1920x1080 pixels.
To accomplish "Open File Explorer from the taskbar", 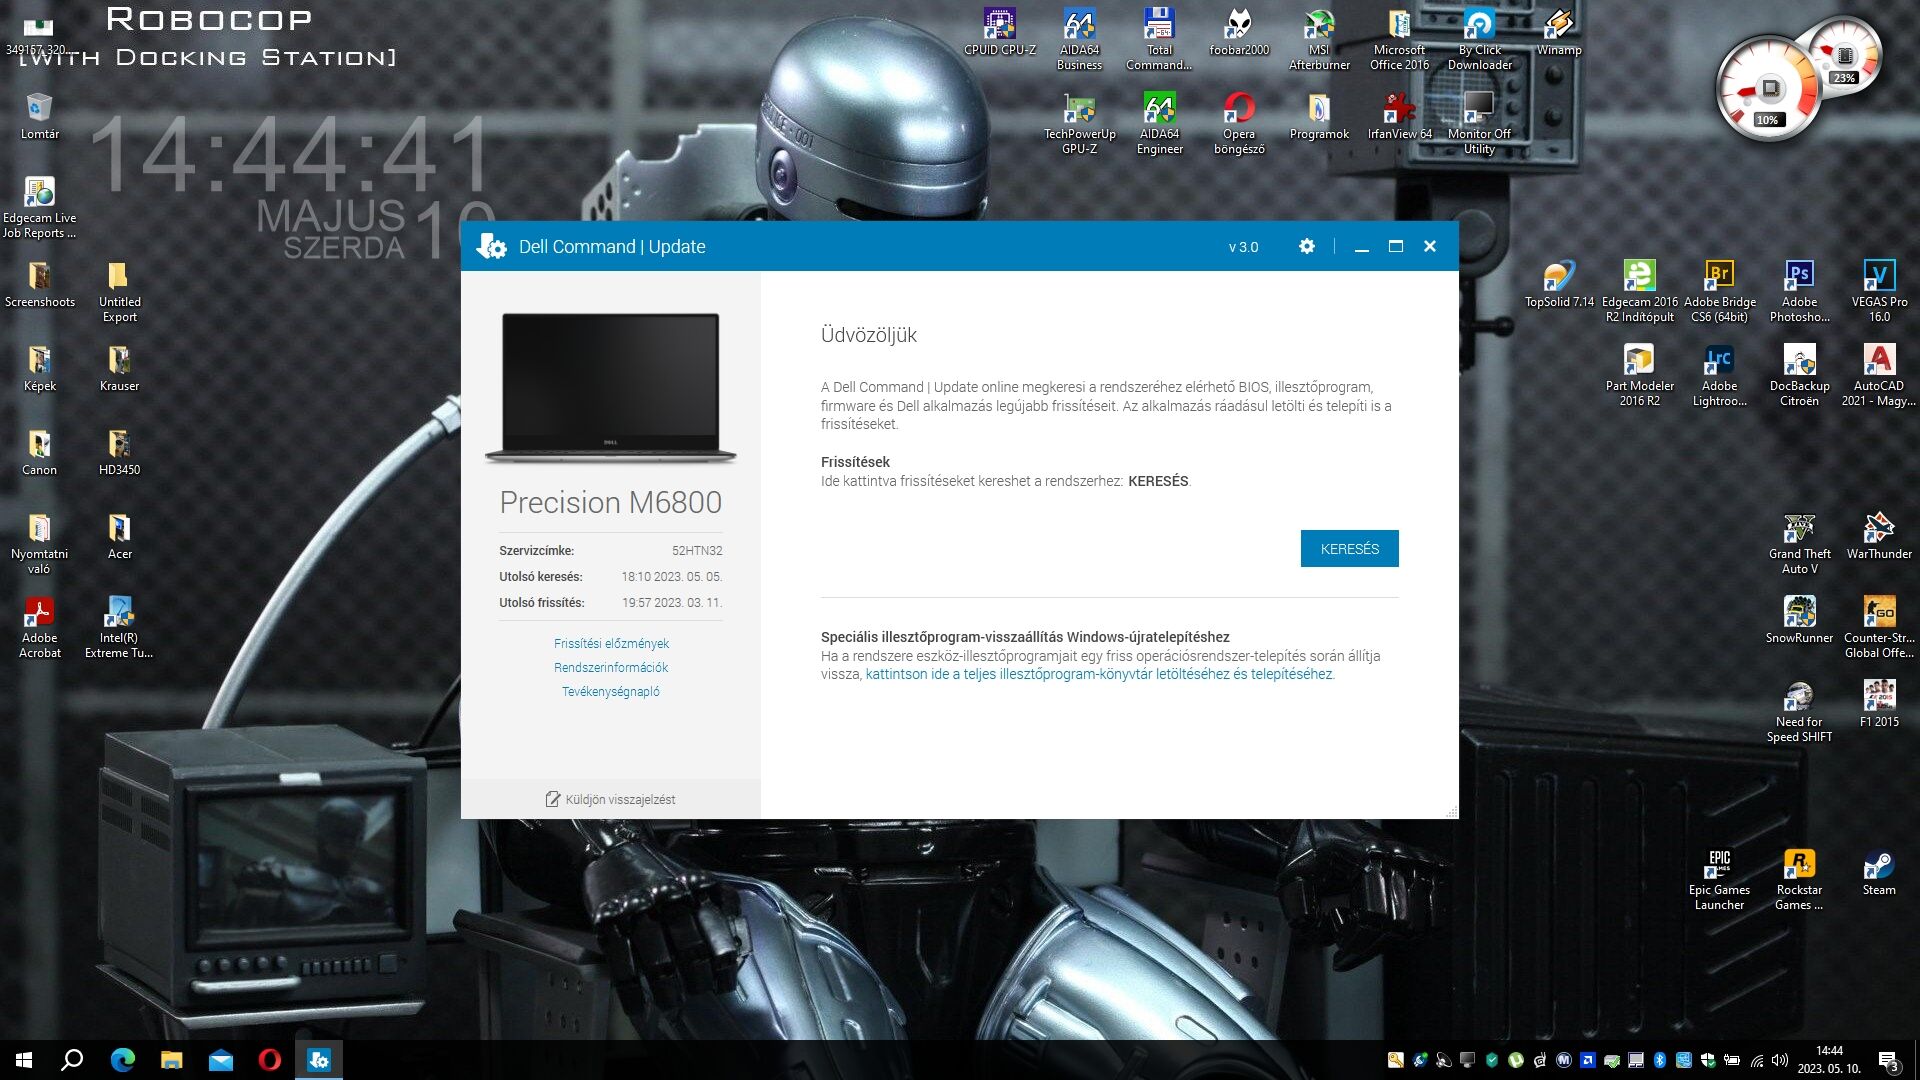I will [x=171, y=1060].
